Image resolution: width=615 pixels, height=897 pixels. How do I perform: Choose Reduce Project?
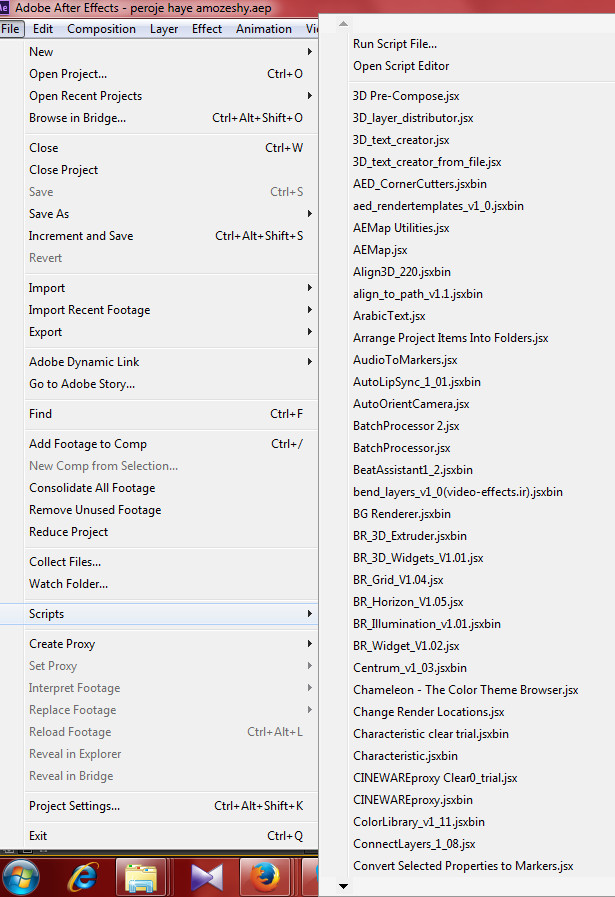point(170,532)
